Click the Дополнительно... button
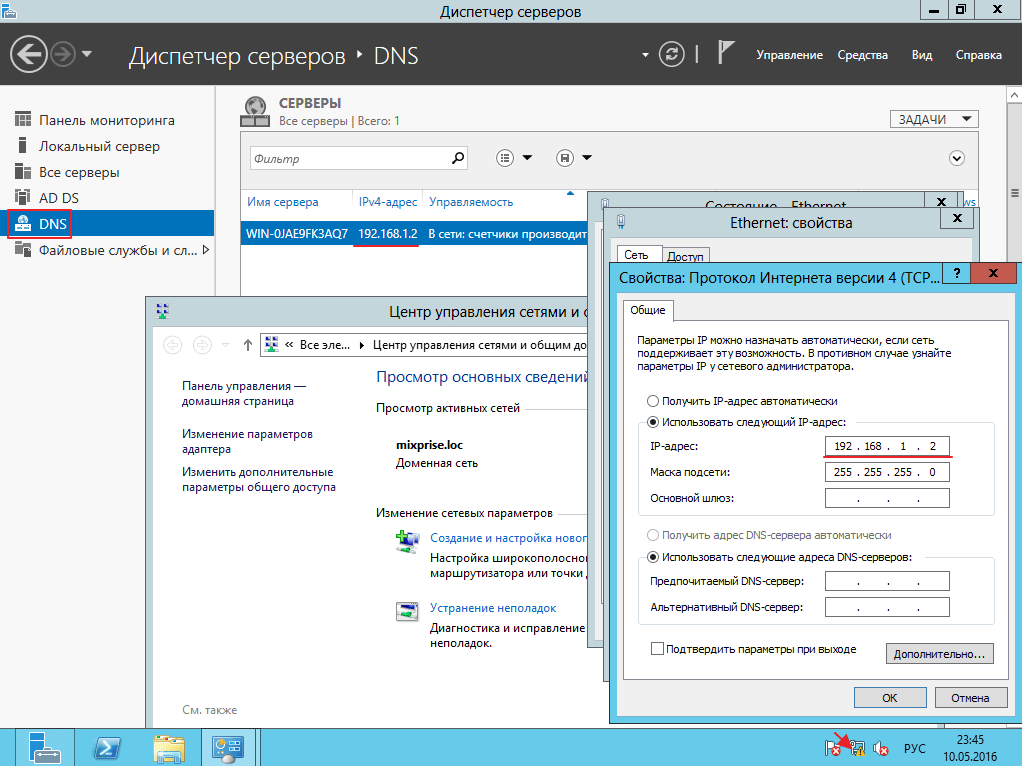Viewport: 1022px width, 766px height. pyautogui.click(x=938, y=654)
